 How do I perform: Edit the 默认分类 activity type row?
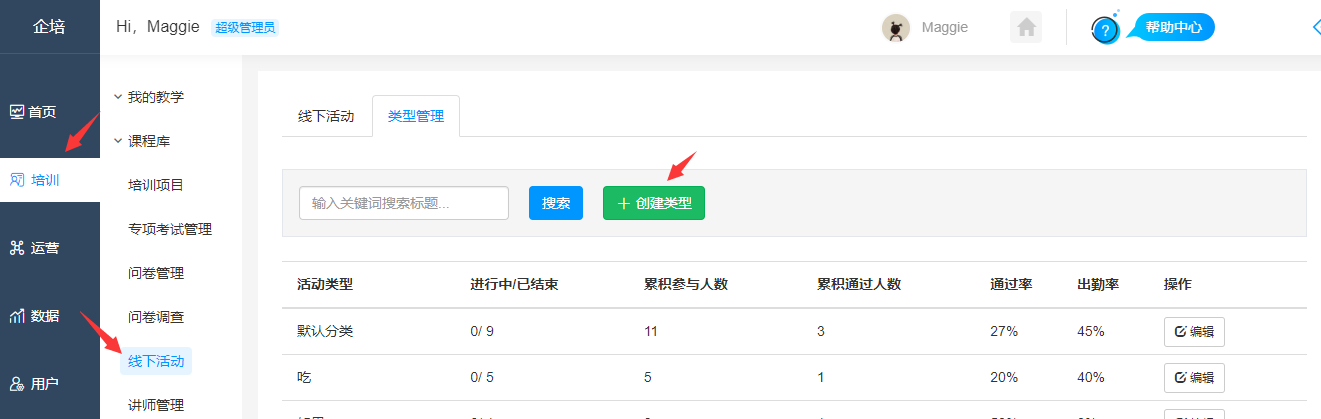1193,332
